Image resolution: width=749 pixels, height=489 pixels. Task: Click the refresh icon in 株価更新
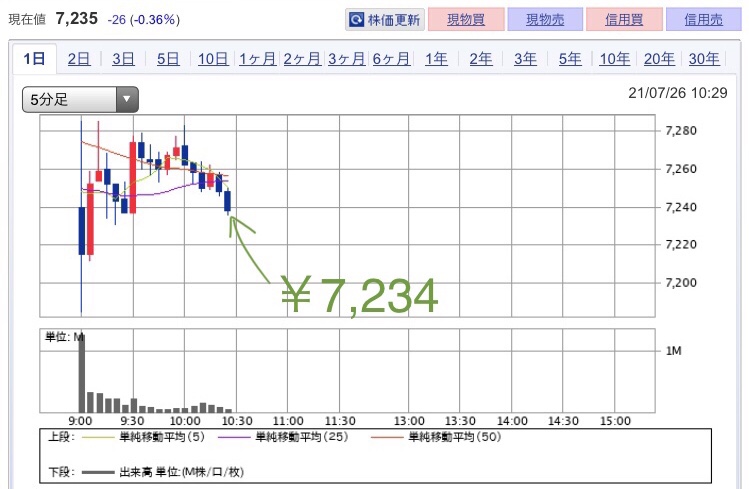pyautogui.click(x=356, y=20)
